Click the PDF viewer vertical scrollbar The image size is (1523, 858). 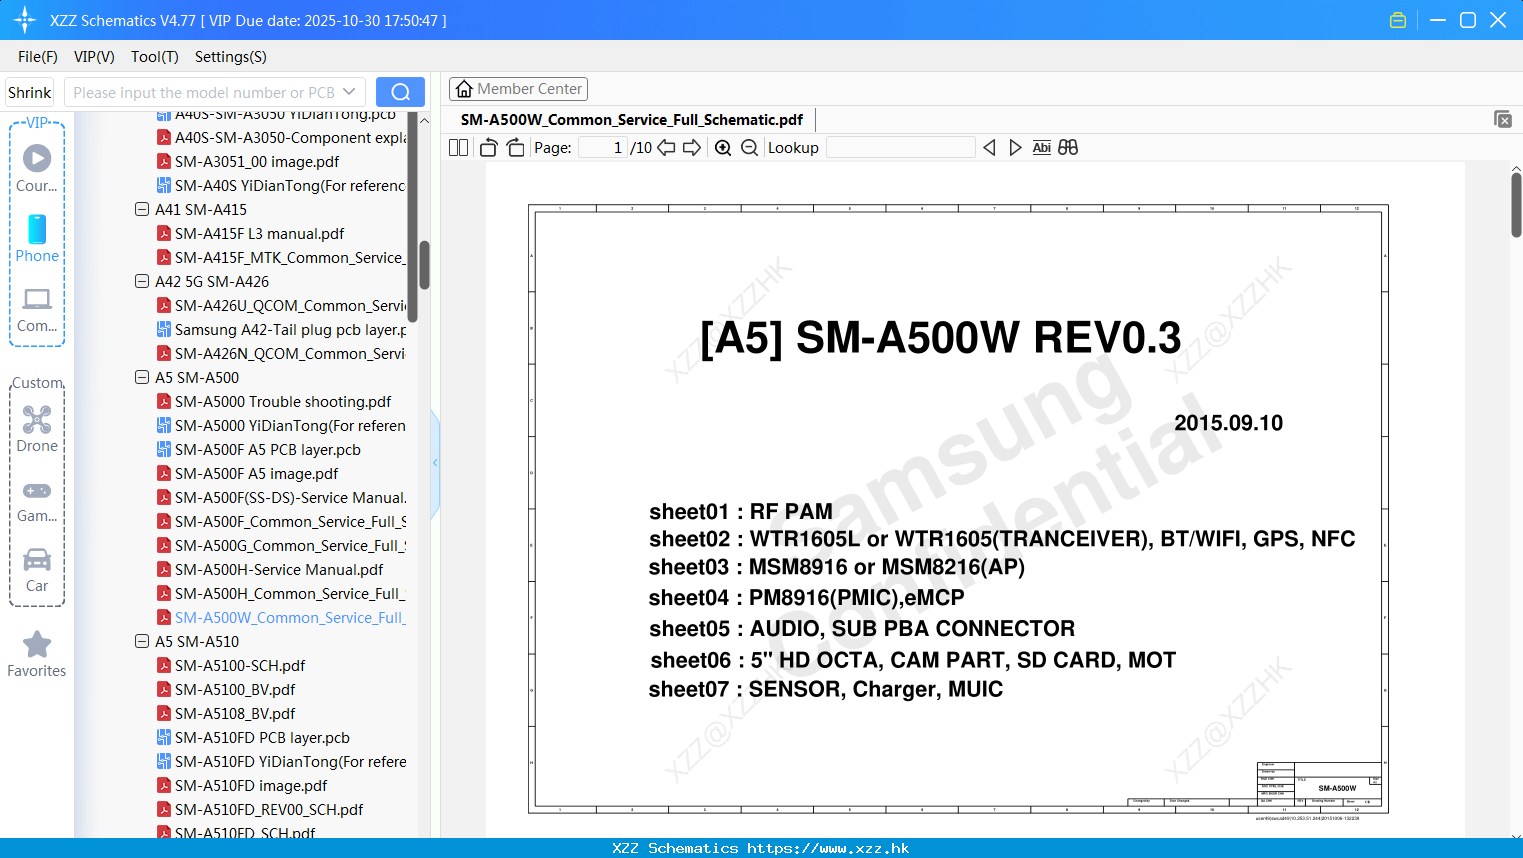click(x=1516, y=205)
